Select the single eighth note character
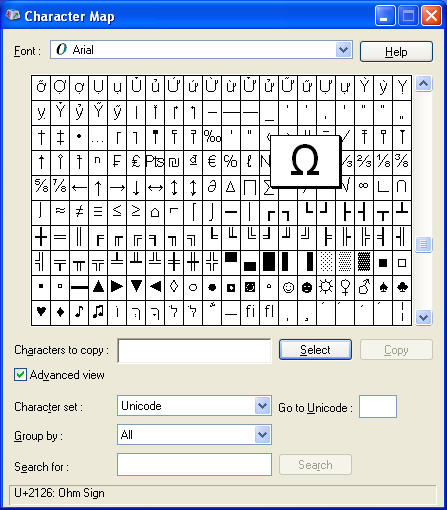 pos(79,313)
